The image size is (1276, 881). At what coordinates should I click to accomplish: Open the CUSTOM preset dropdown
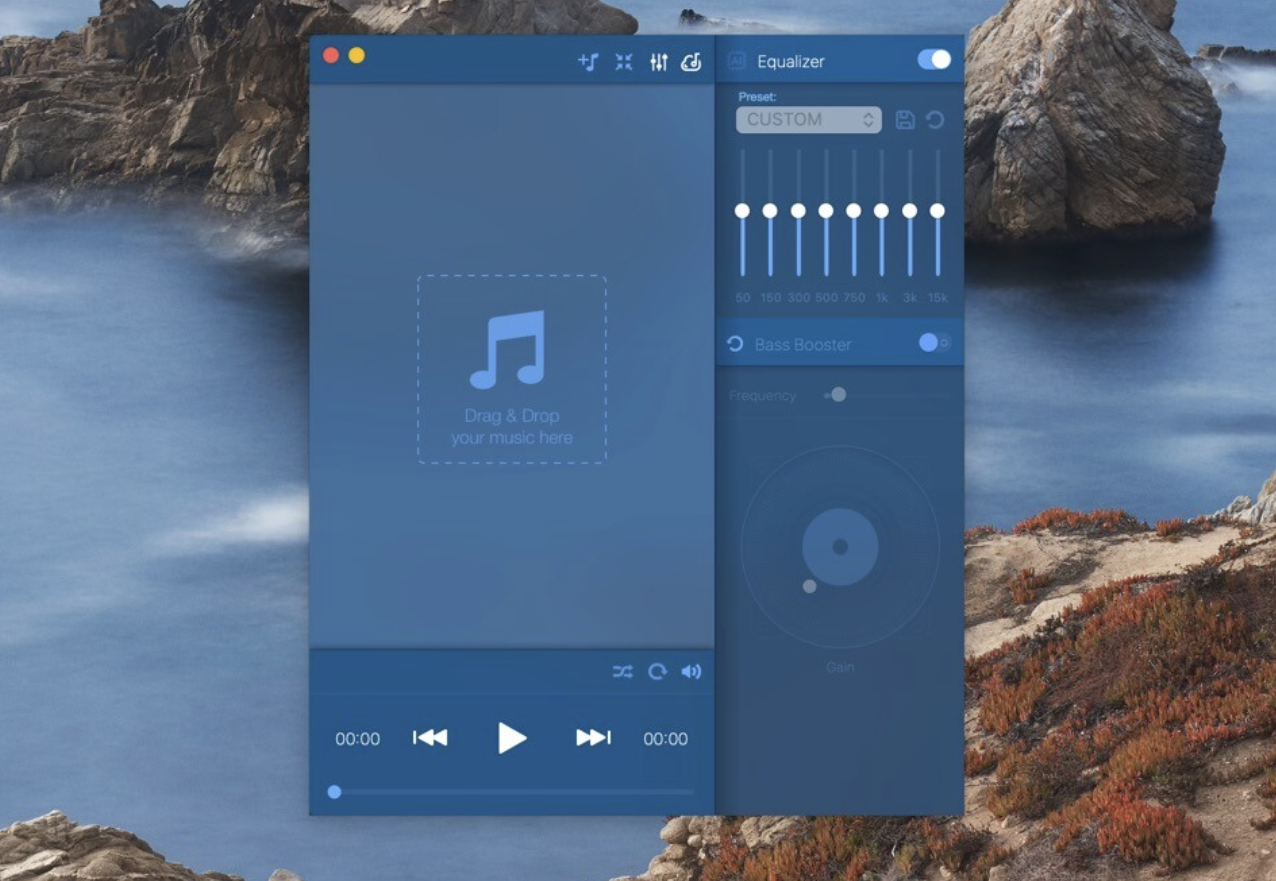click(x=807, y=119)
